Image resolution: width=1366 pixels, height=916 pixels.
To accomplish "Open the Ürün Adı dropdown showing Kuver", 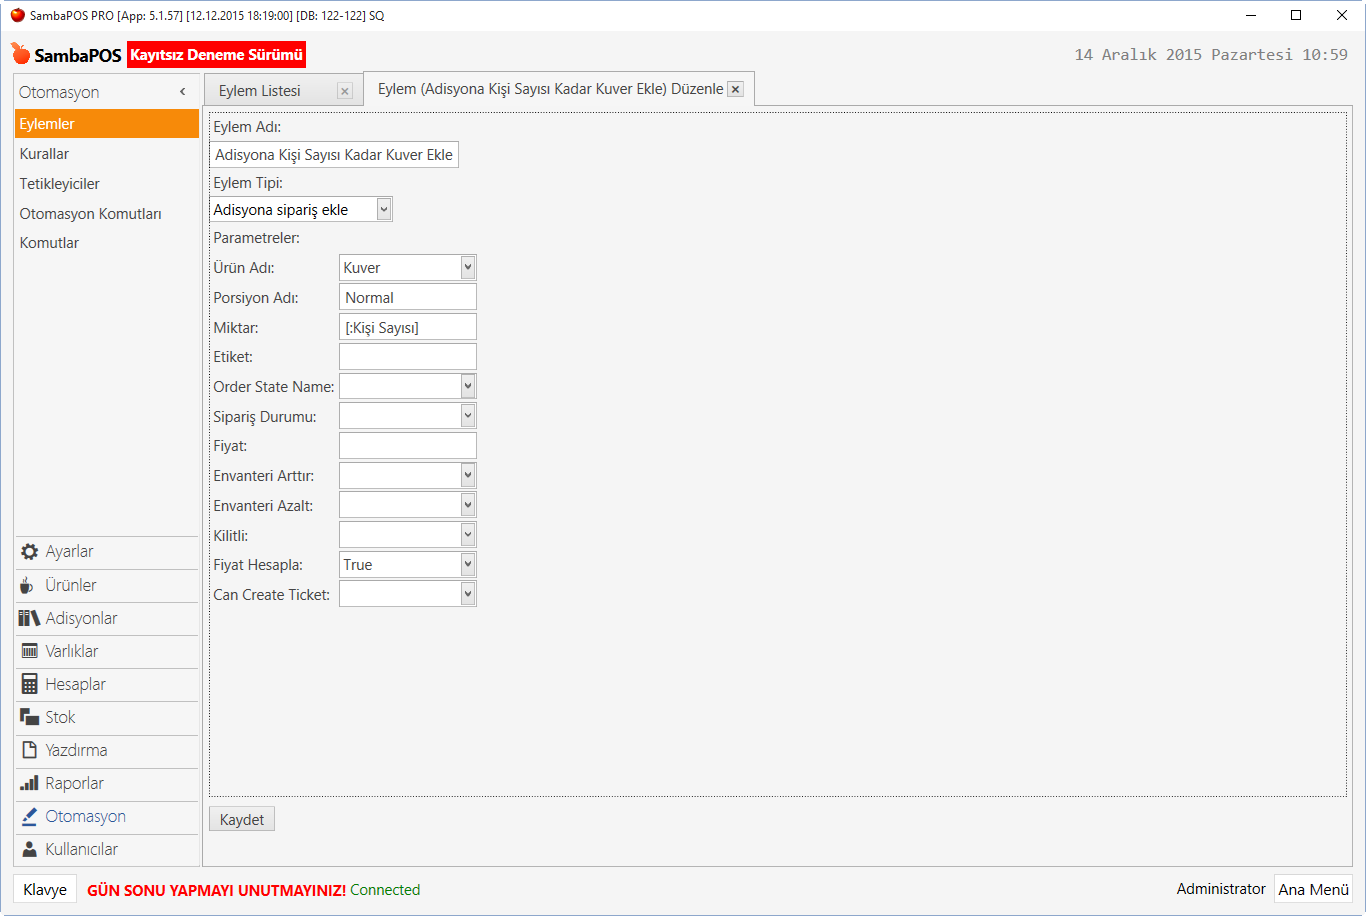I will [x=467, y=267].
